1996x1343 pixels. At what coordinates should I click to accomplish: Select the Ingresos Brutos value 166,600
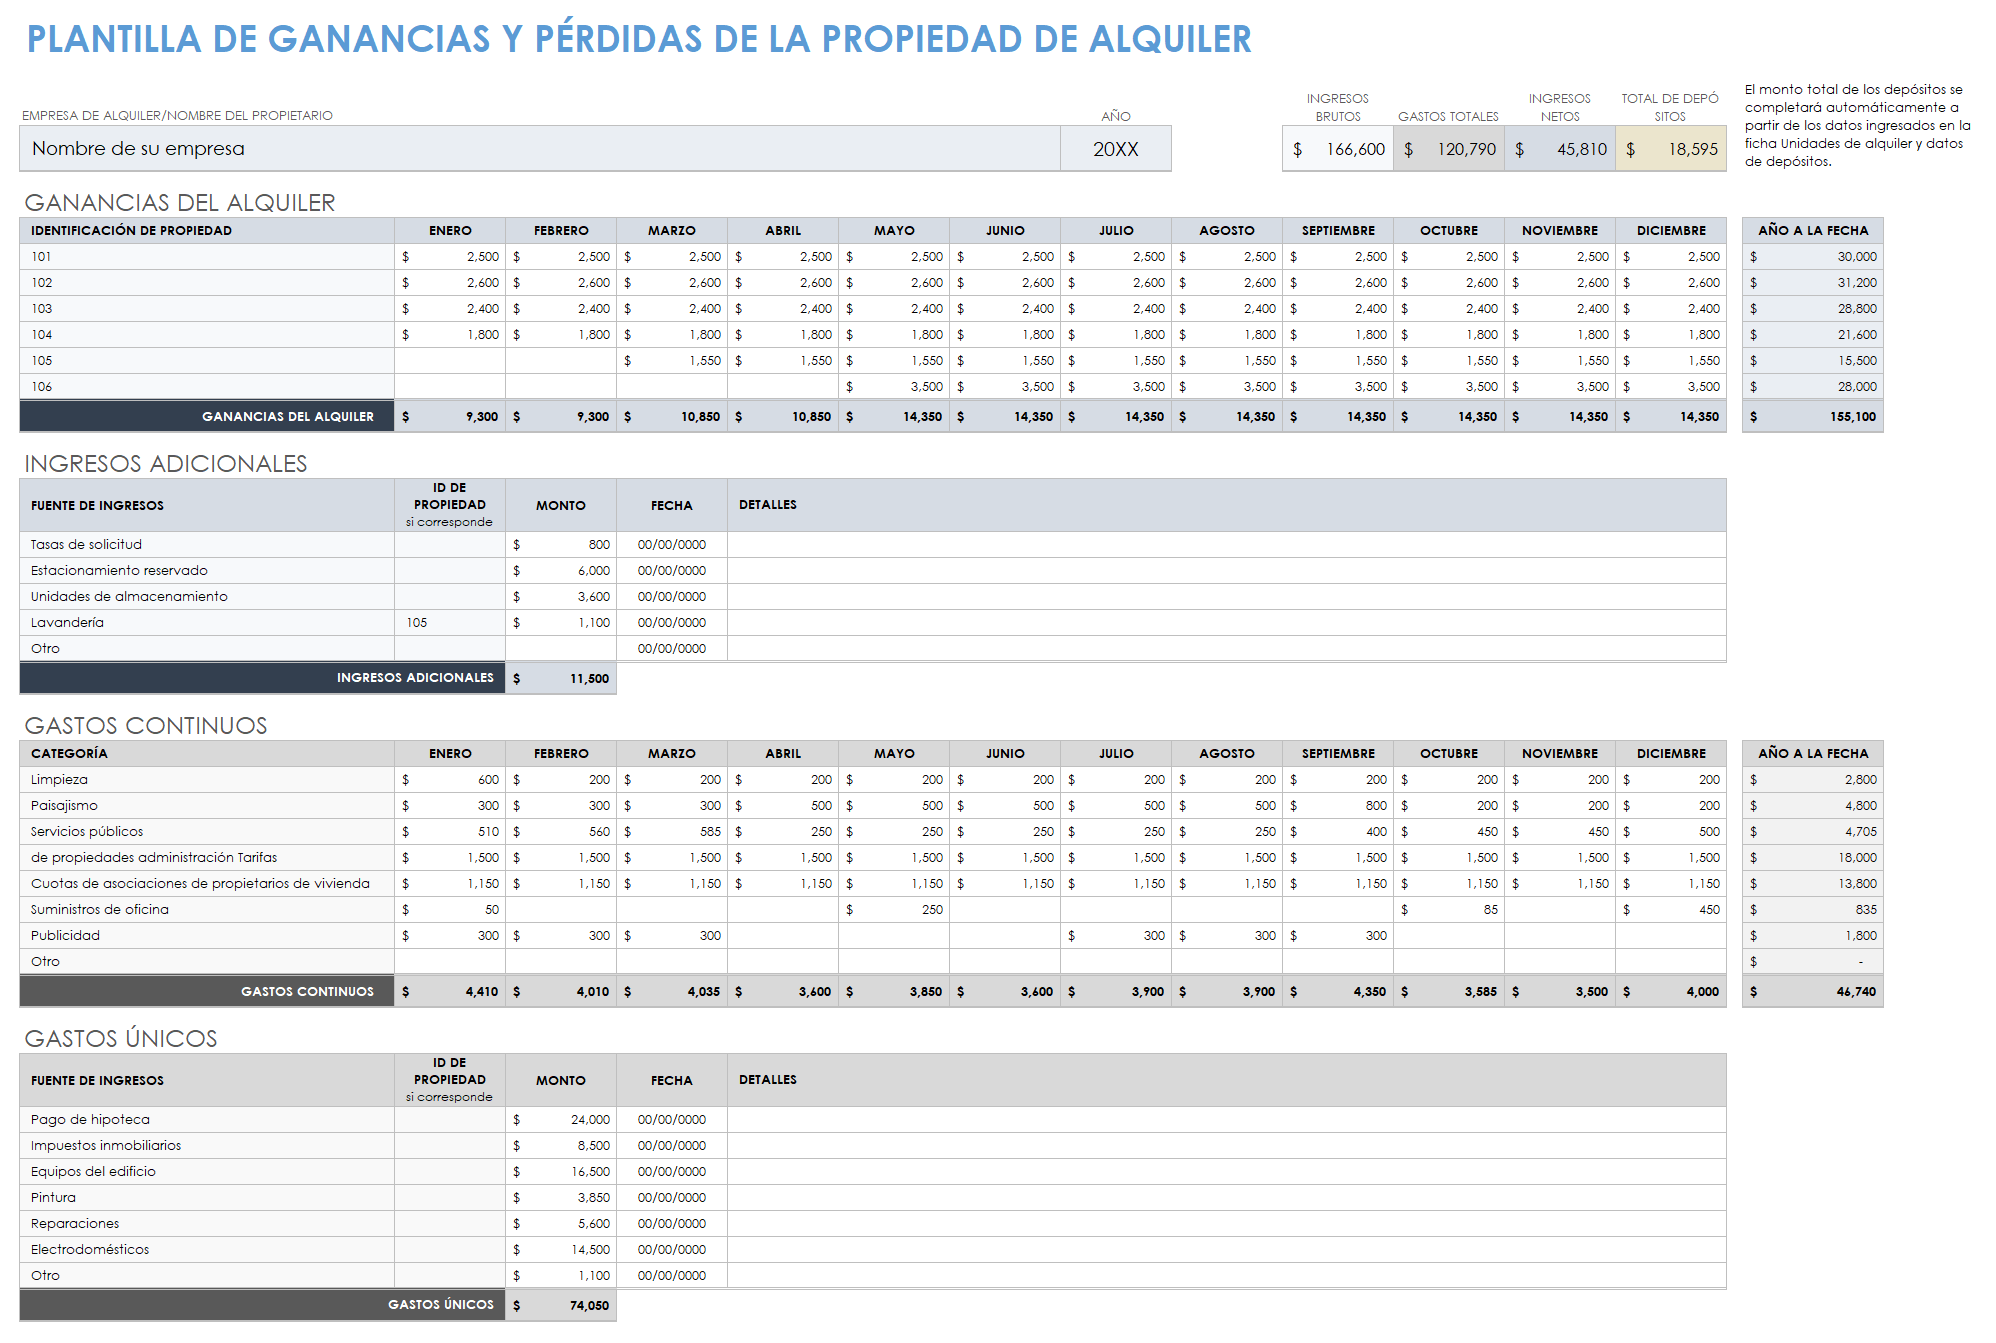pos(1338,149)
